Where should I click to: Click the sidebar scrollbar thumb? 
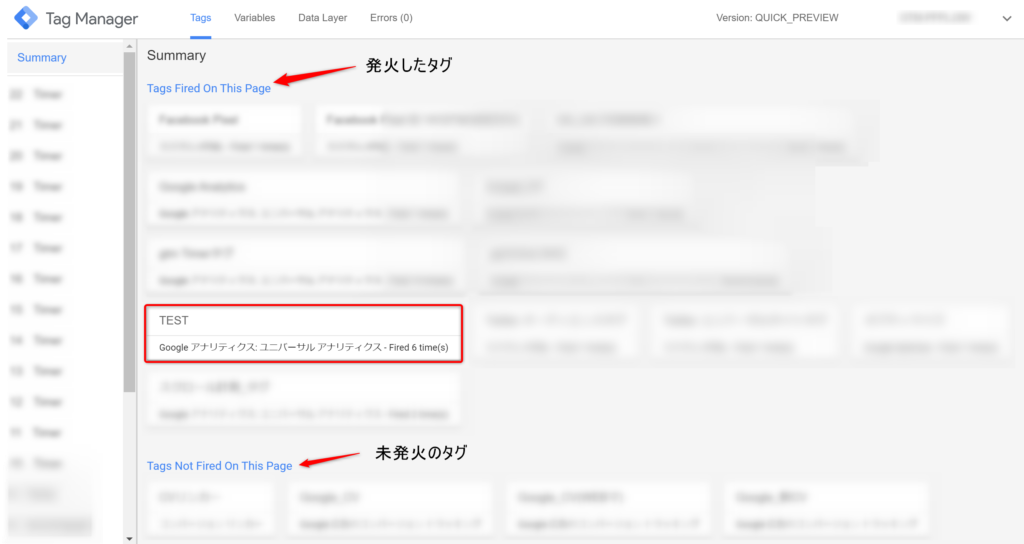click(129, 222)
